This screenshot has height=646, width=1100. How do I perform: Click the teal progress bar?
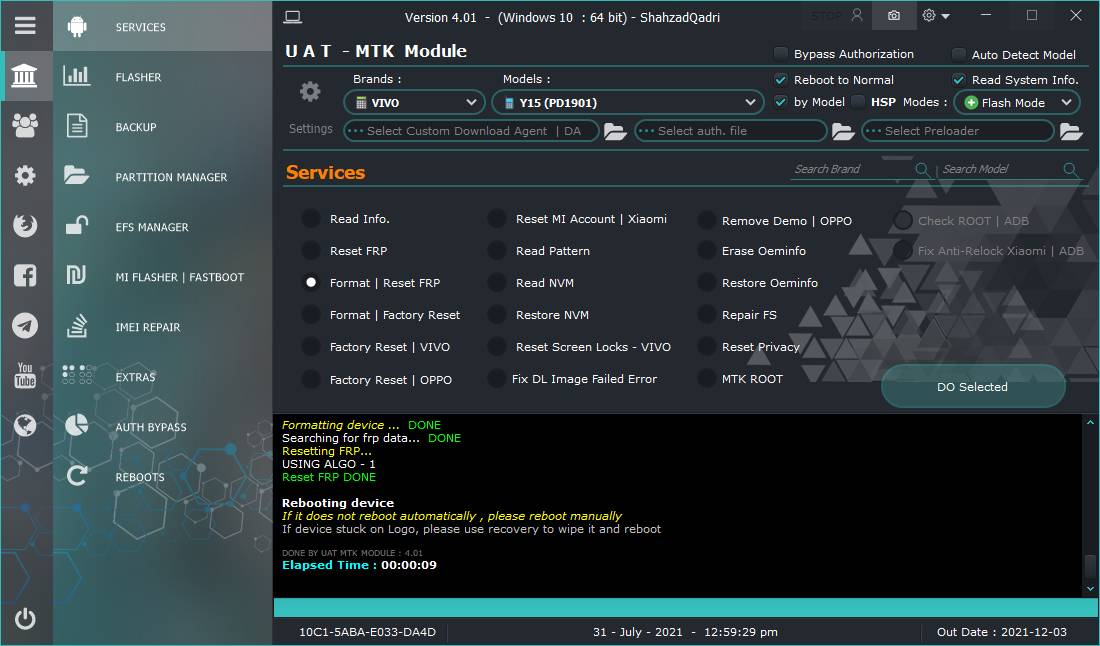[x=680, y=608]
